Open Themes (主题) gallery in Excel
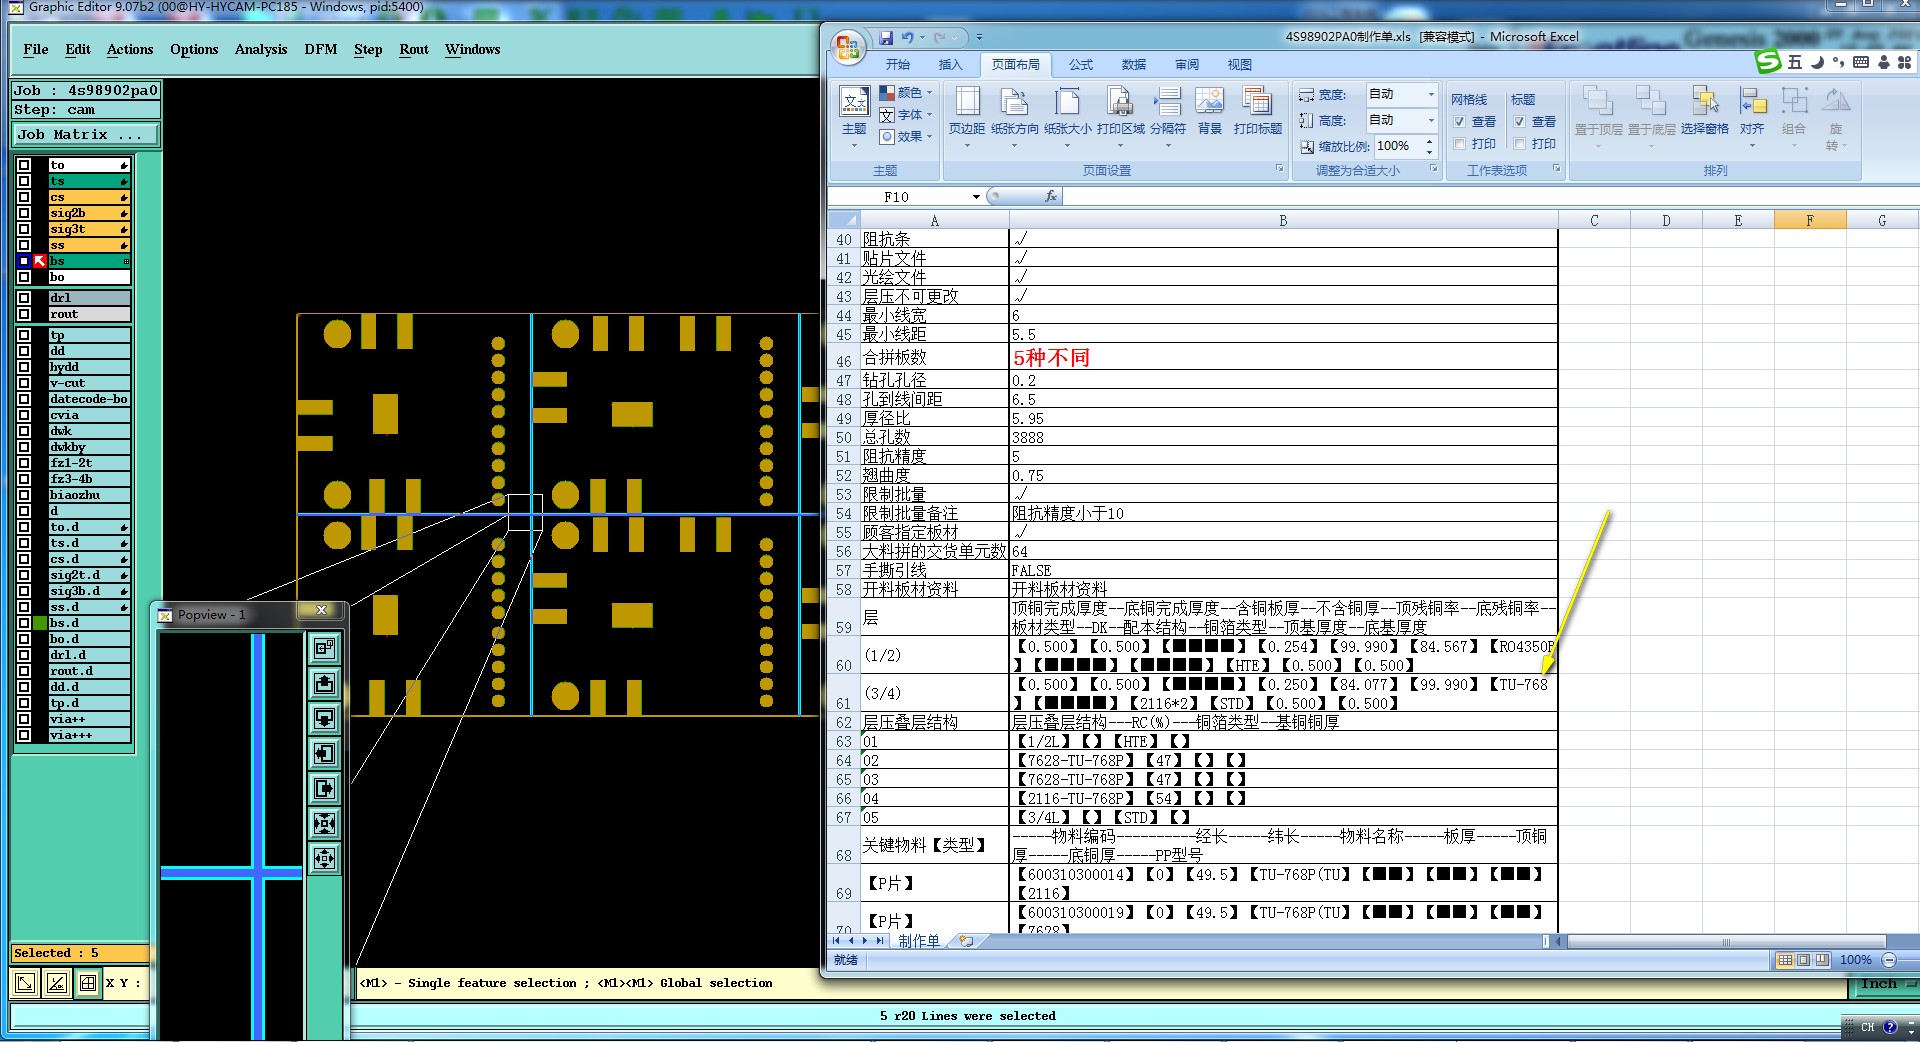1920x1042 pixels. pyautogui.click(x=854, y=118)
